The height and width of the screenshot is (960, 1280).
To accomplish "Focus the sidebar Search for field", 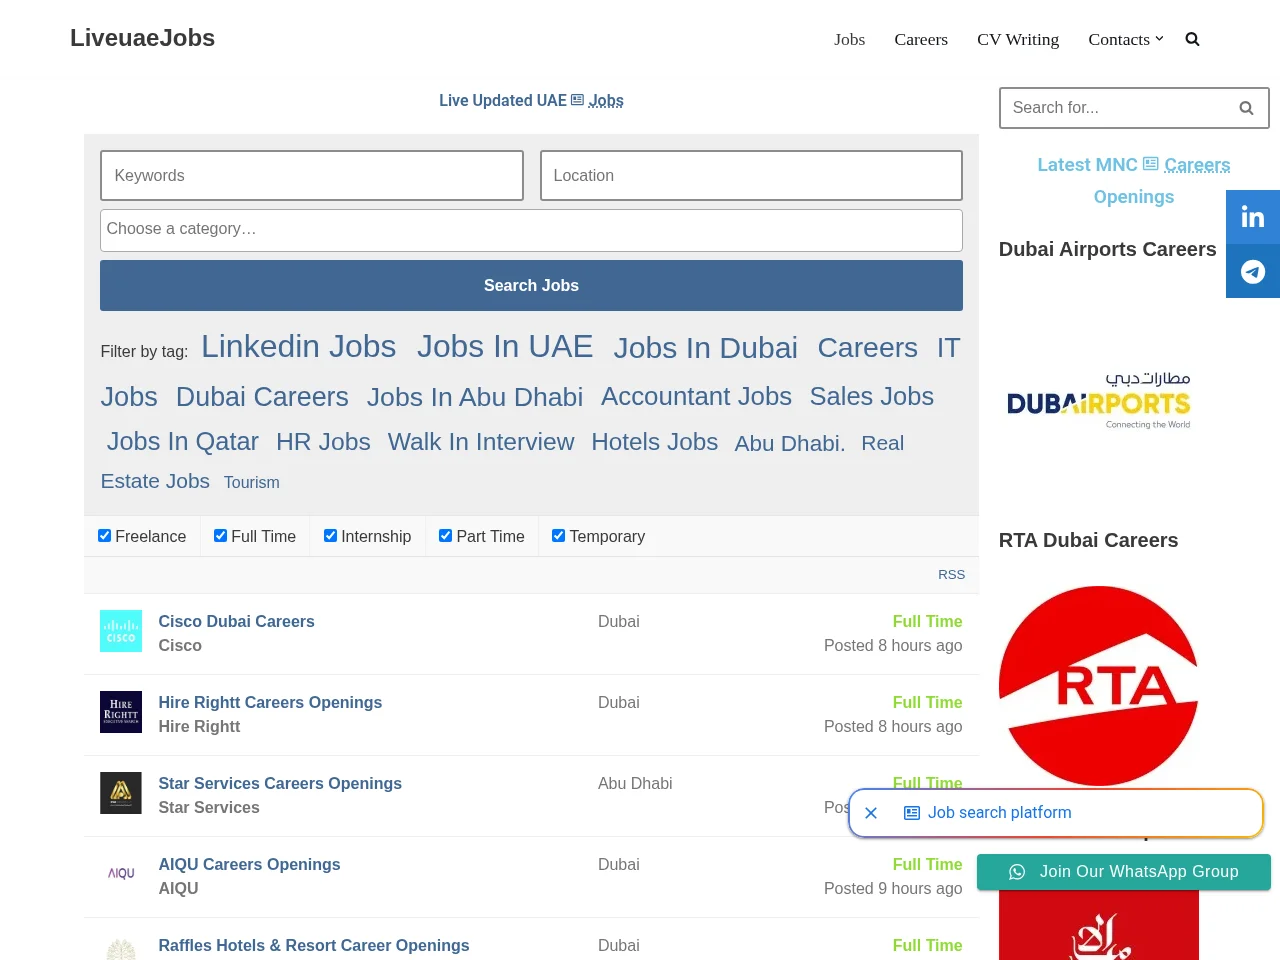I will [1116, 108].
